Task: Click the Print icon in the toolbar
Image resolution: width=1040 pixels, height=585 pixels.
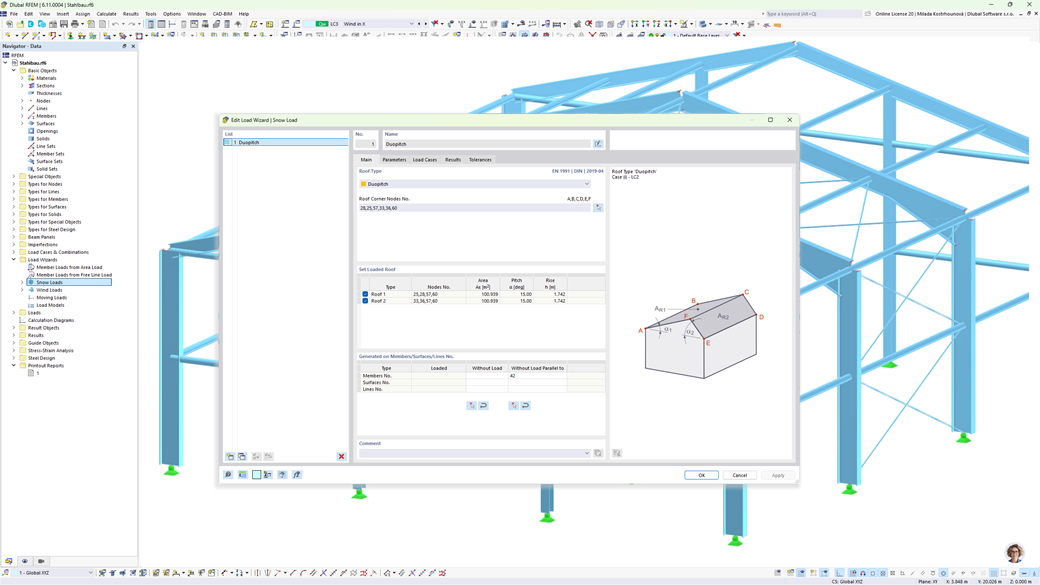Action: point(76,24)
